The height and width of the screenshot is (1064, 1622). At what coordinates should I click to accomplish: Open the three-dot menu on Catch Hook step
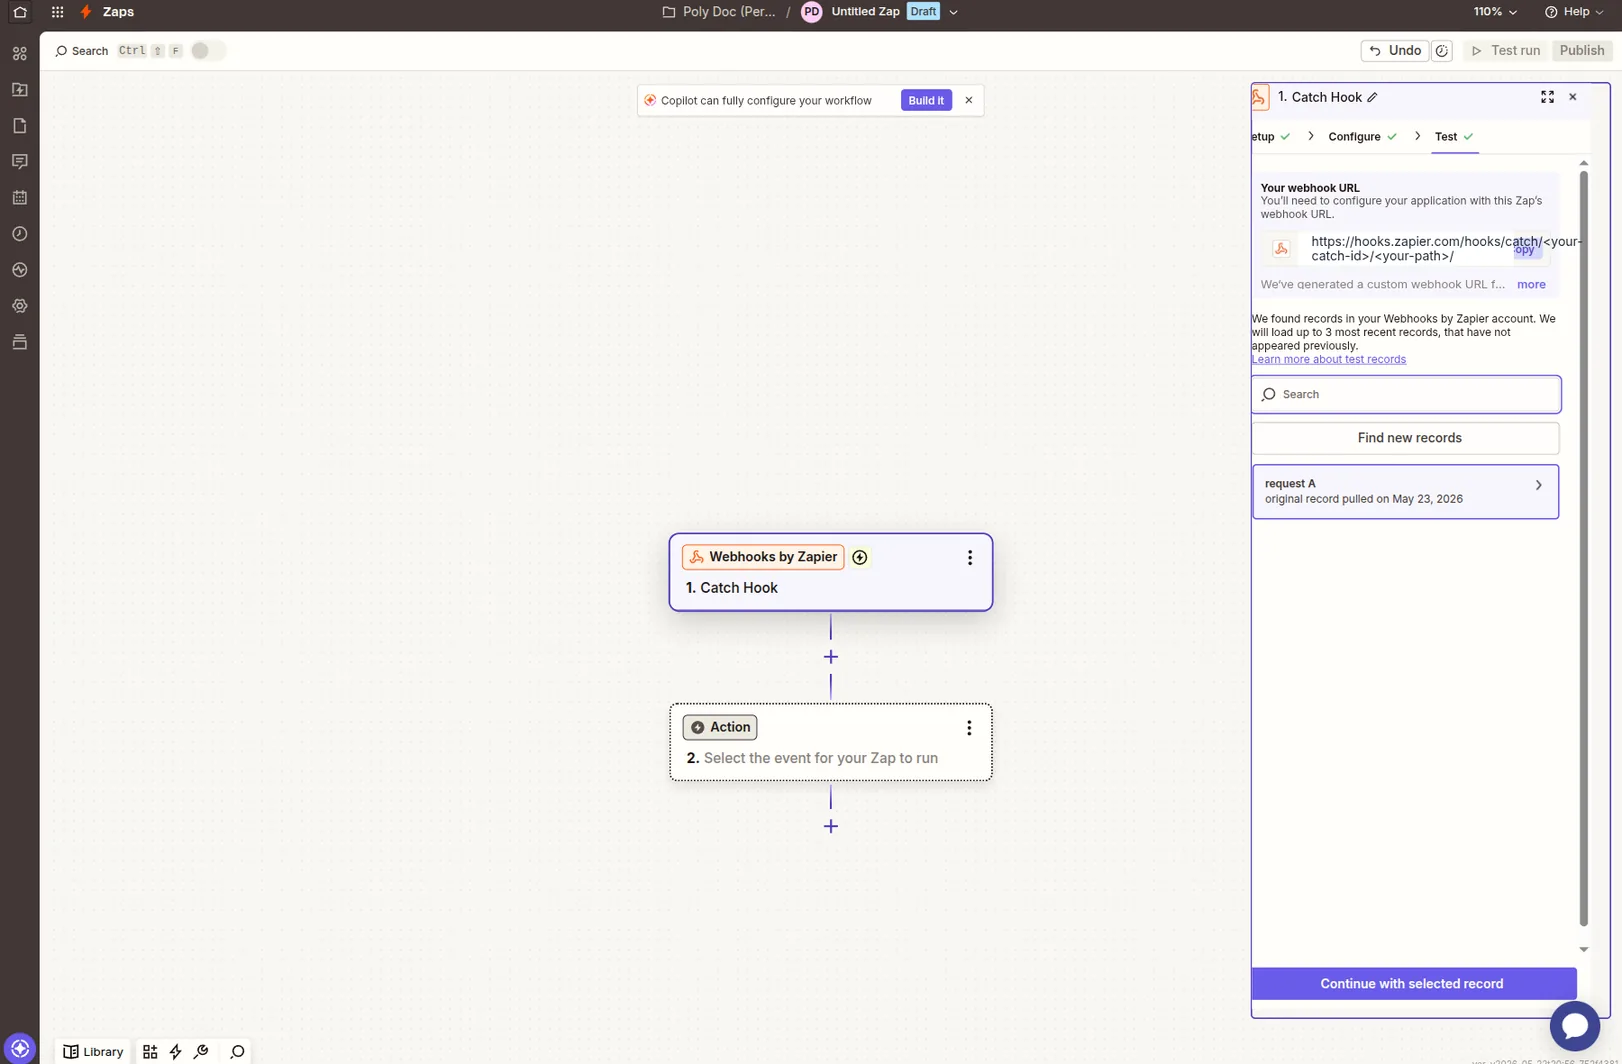969,558
